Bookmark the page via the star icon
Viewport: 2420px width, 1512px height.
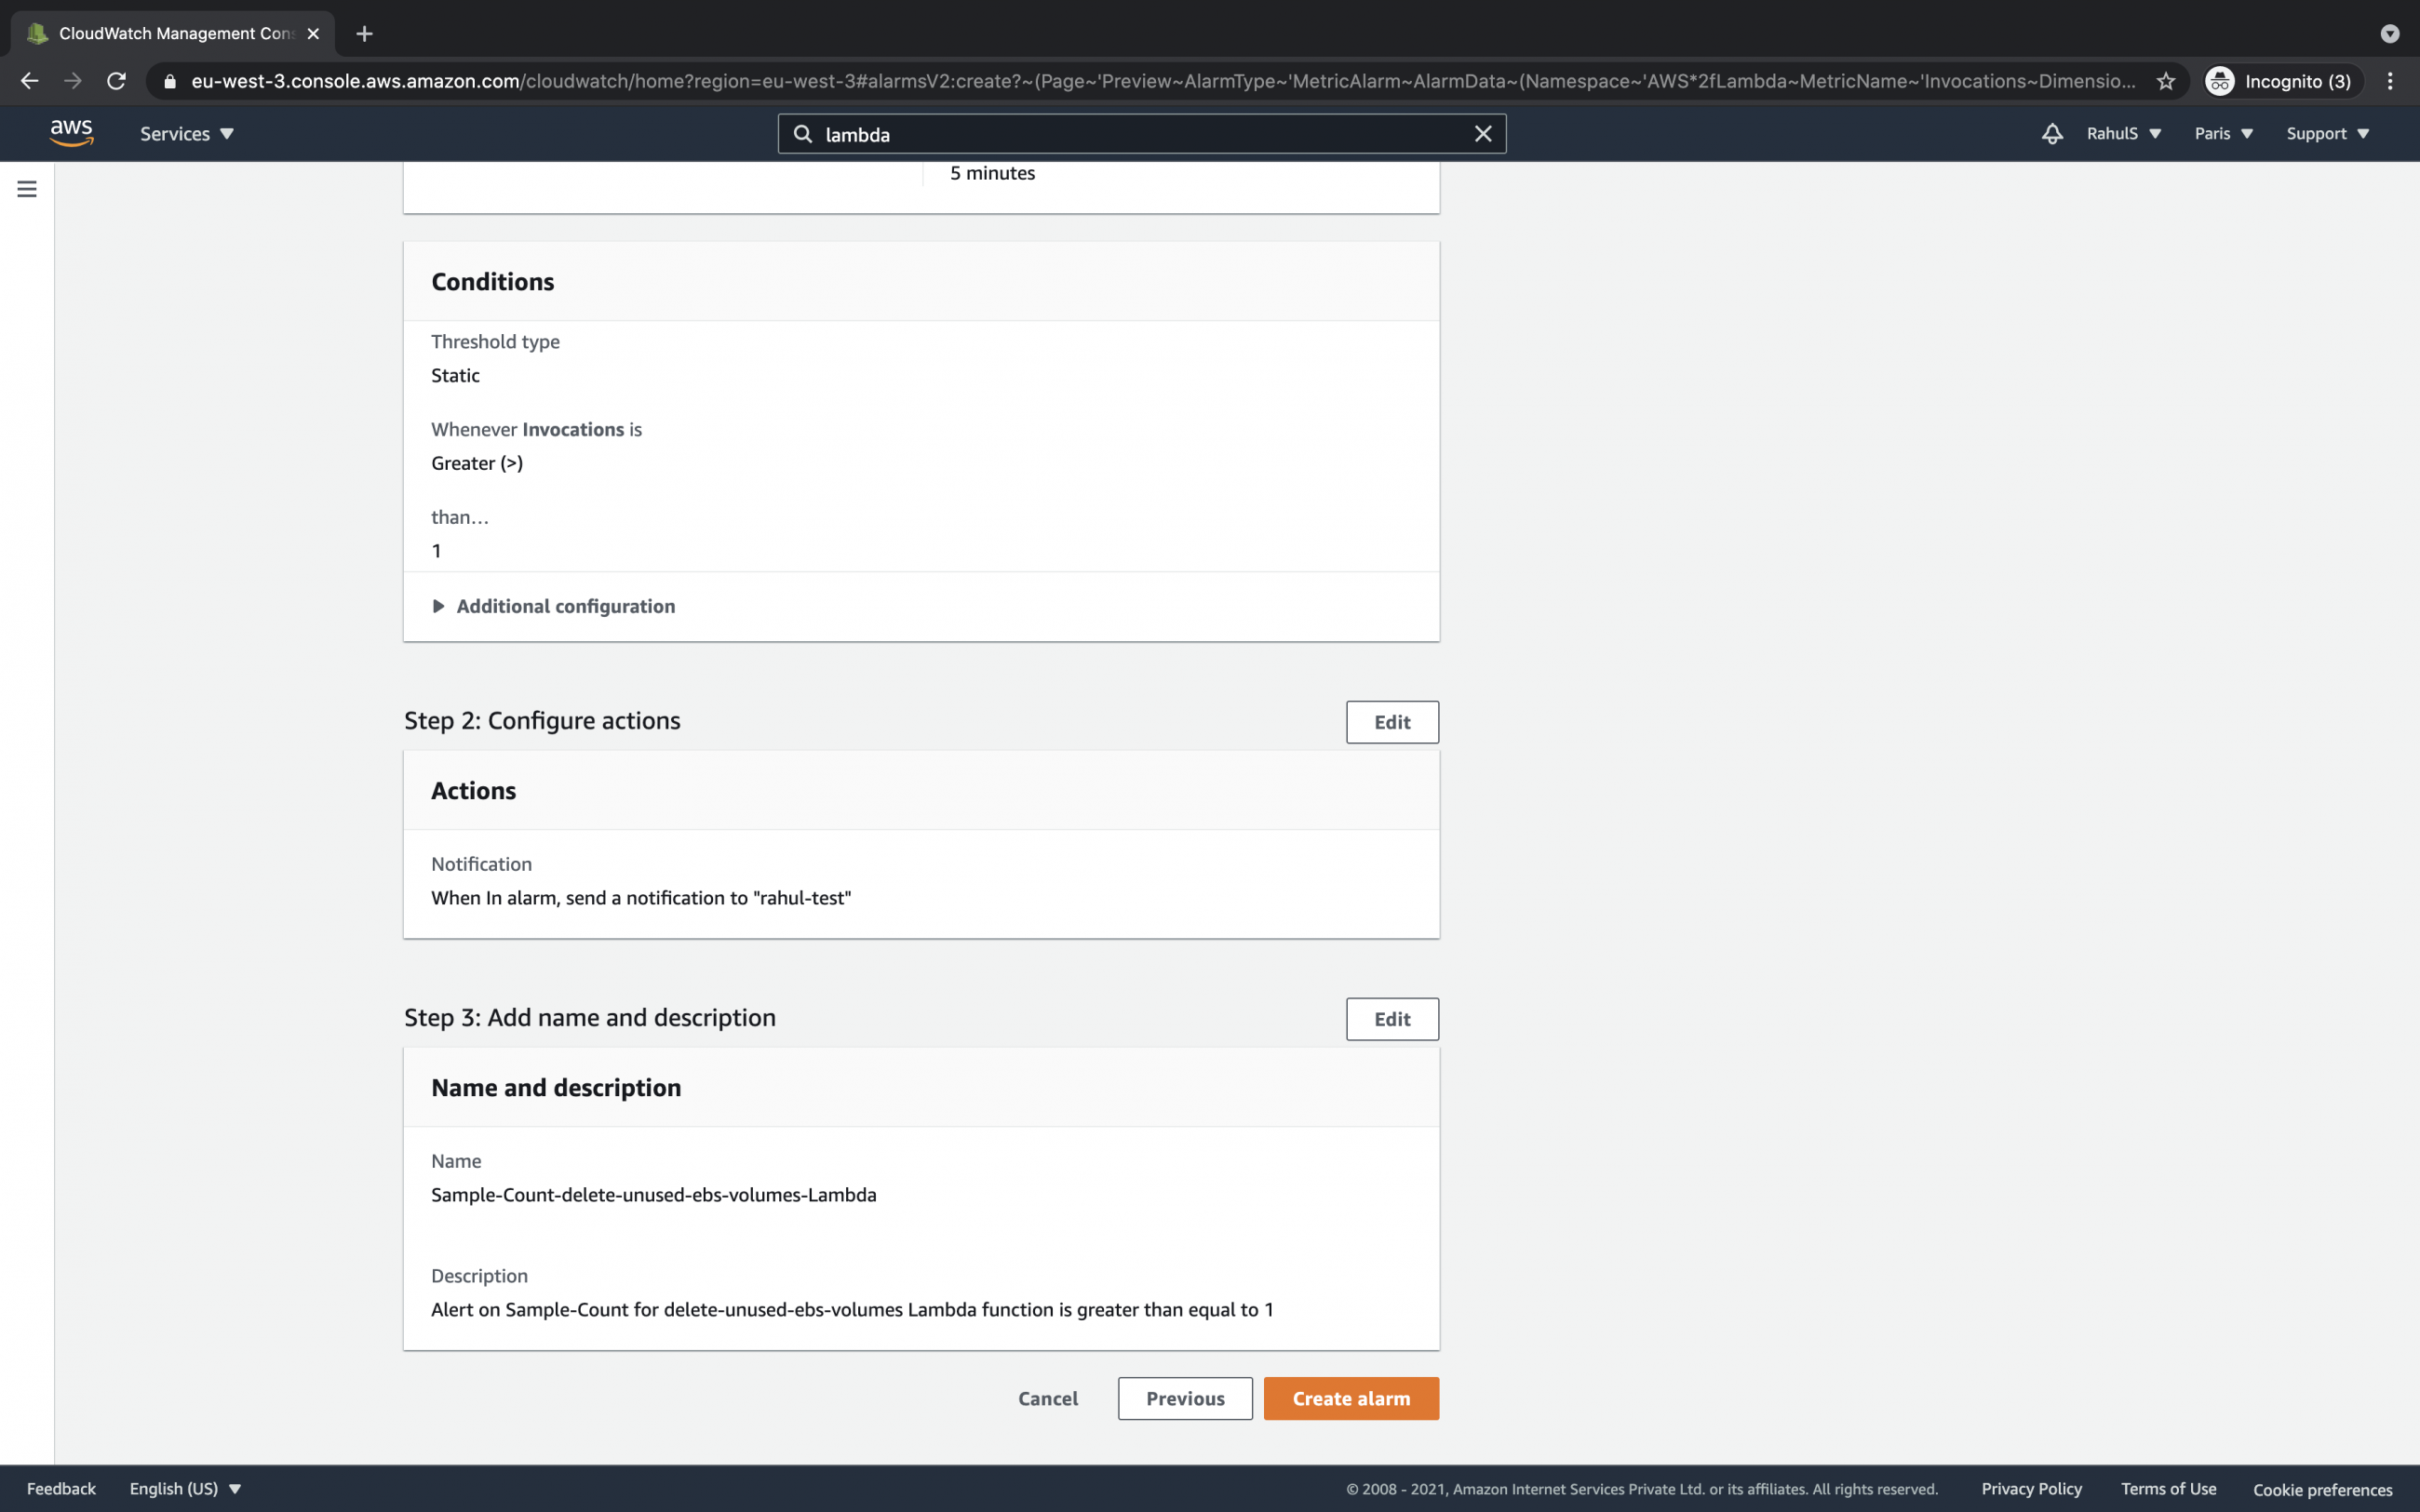pos(2164,81)
